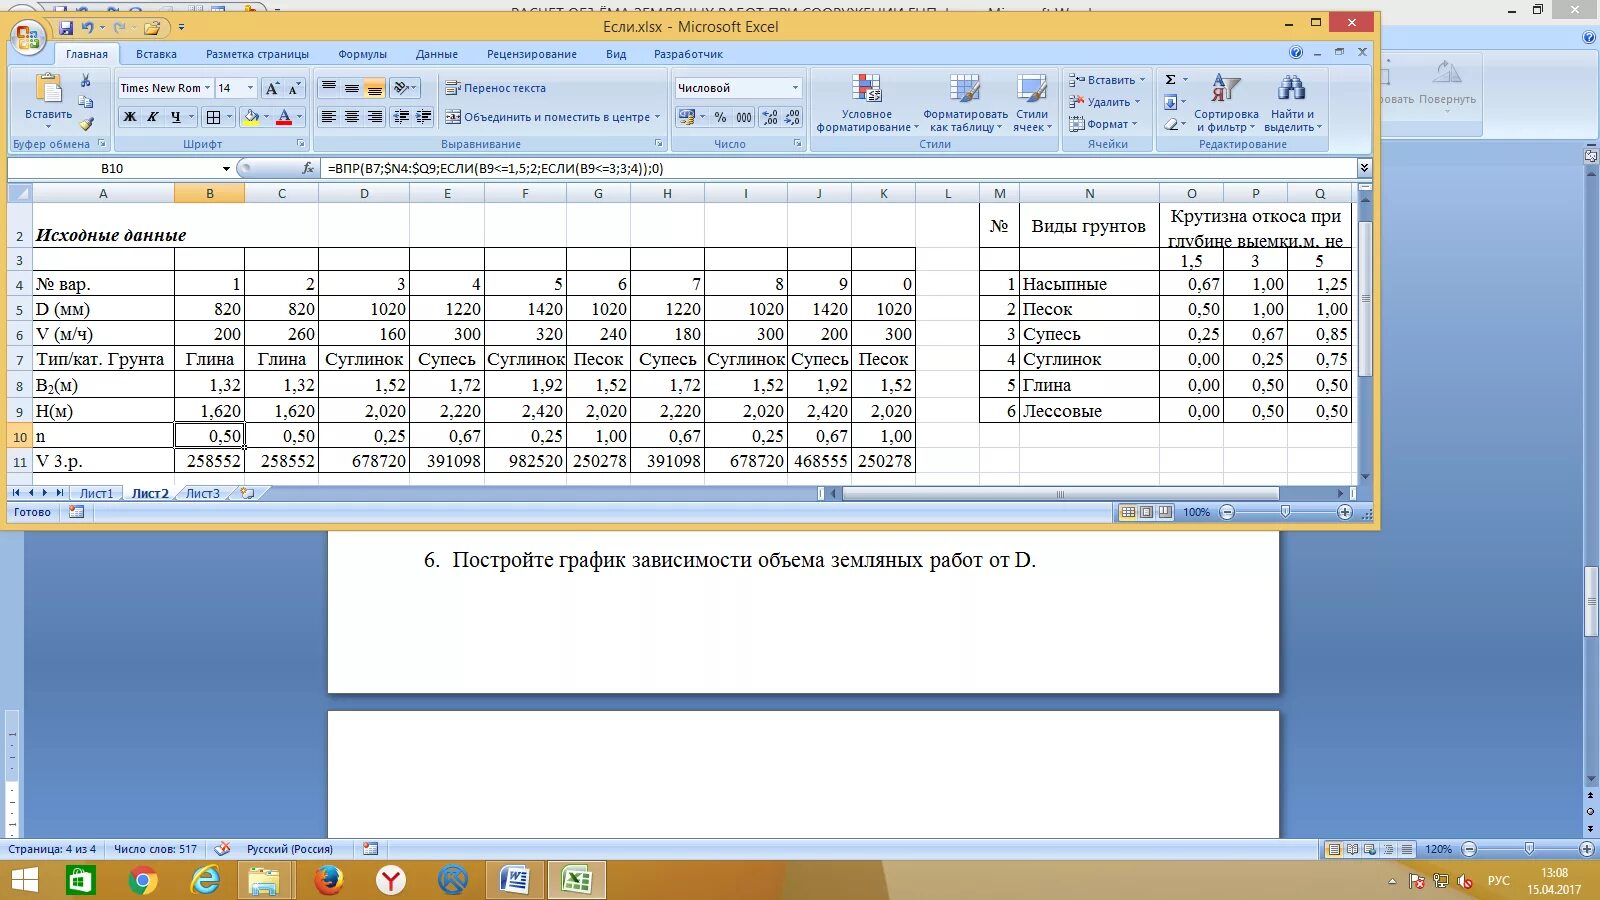Image resolution: width=1600 pixels, height=900 pixels.
Task: Click the Copy icon in clipboard group
Action: 86,102
